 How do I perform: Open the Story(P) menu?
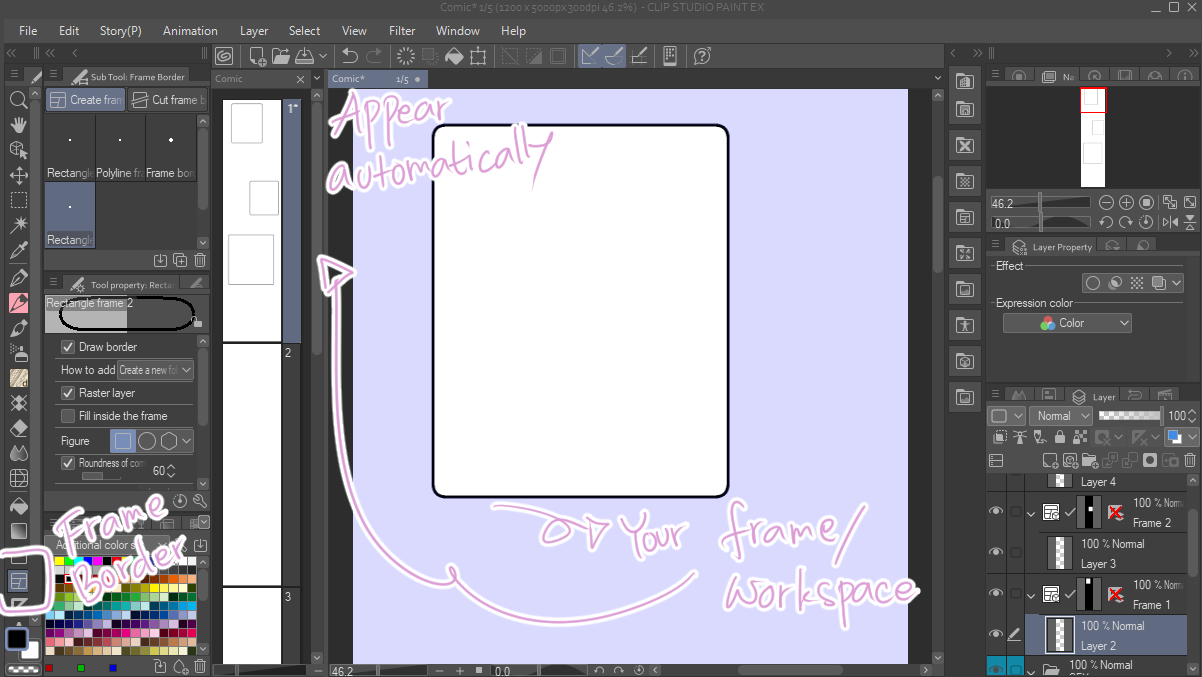120,31
